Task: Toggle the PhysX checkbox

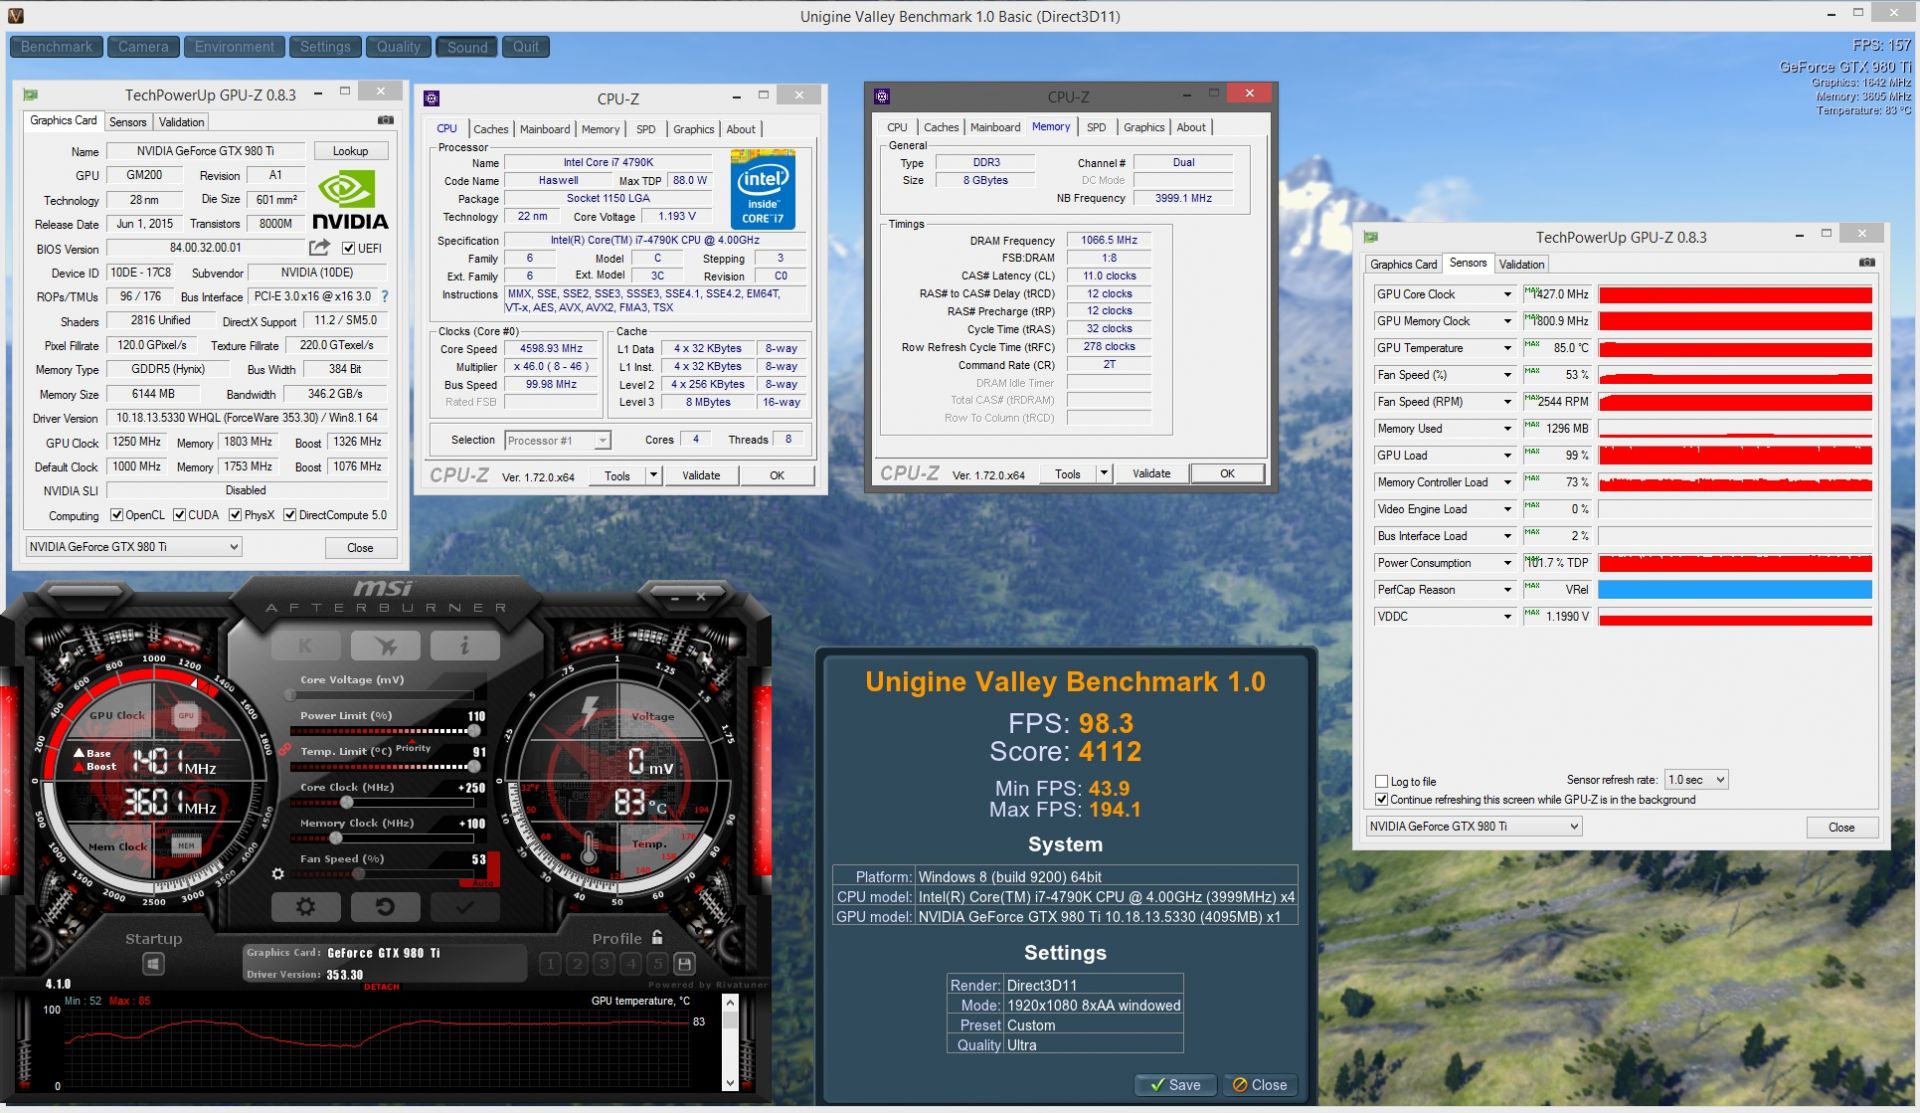Action: (235, 515)
